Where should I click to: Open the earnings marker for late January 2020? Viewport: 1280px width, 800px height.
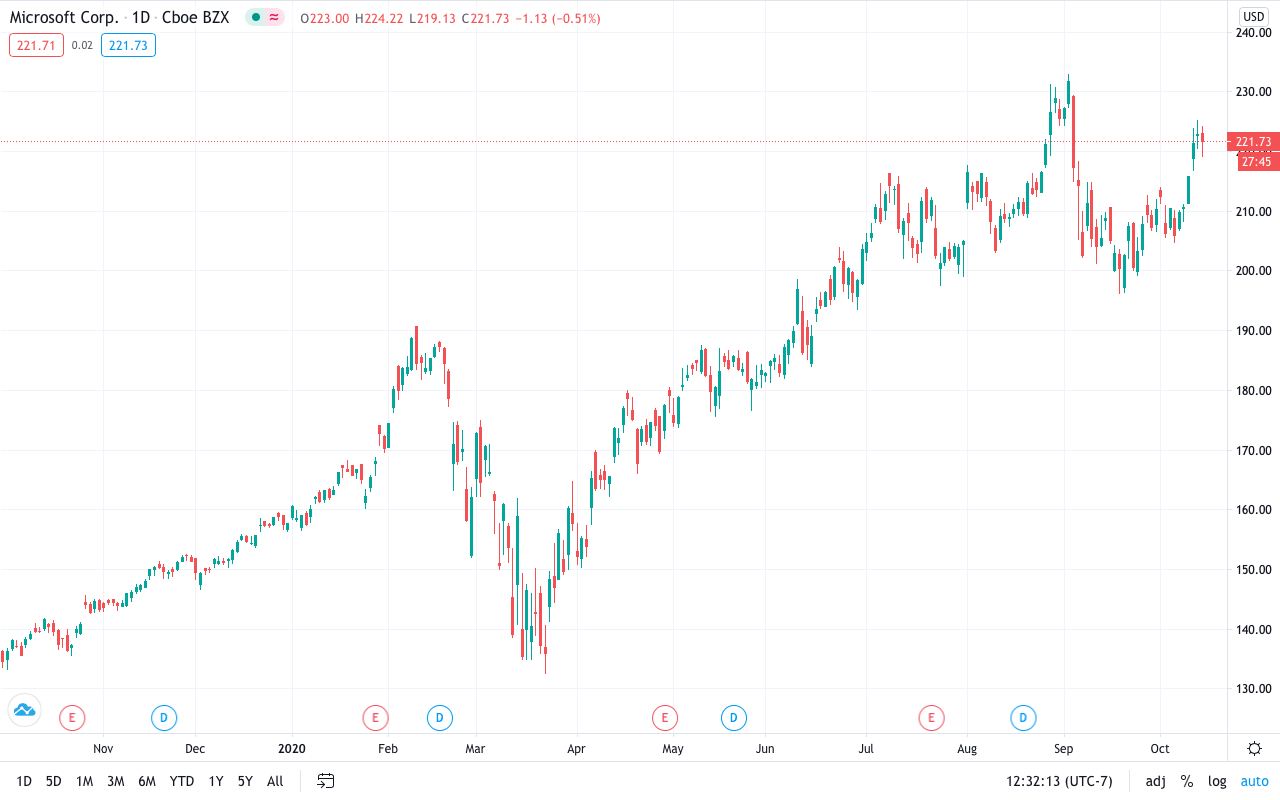coord(374,717)
